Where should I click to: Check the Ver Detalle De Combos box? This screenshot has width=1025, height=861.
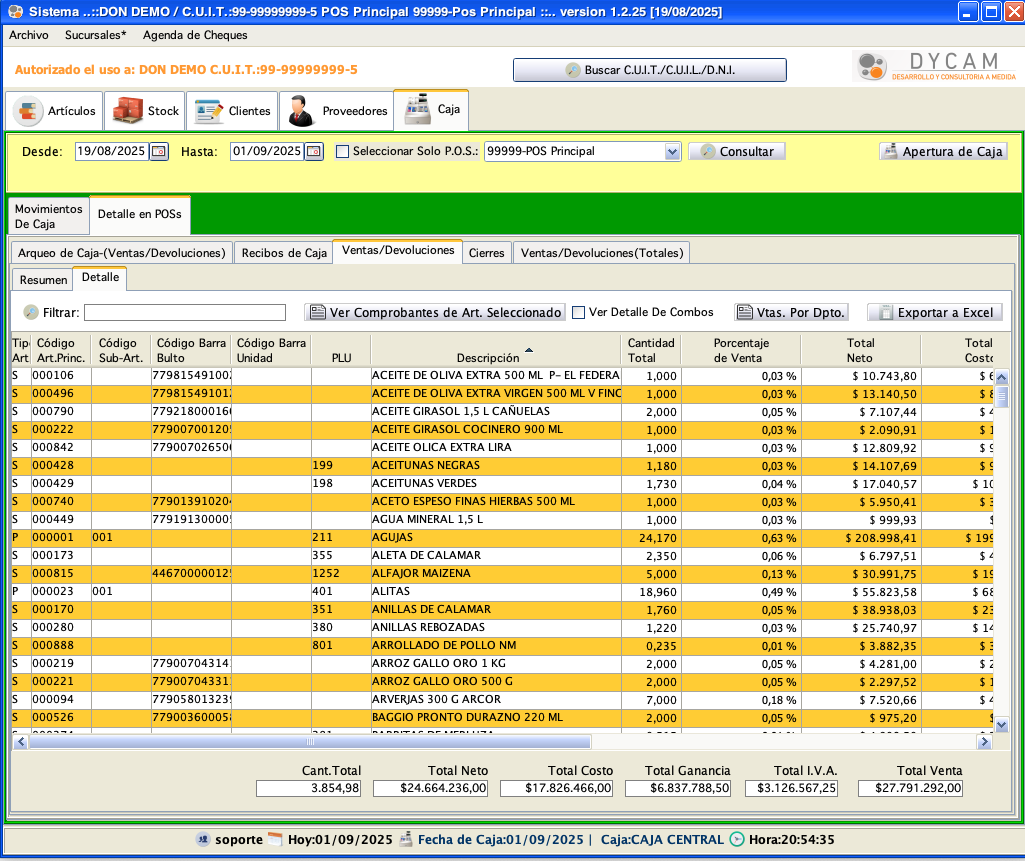click(579, 313)
